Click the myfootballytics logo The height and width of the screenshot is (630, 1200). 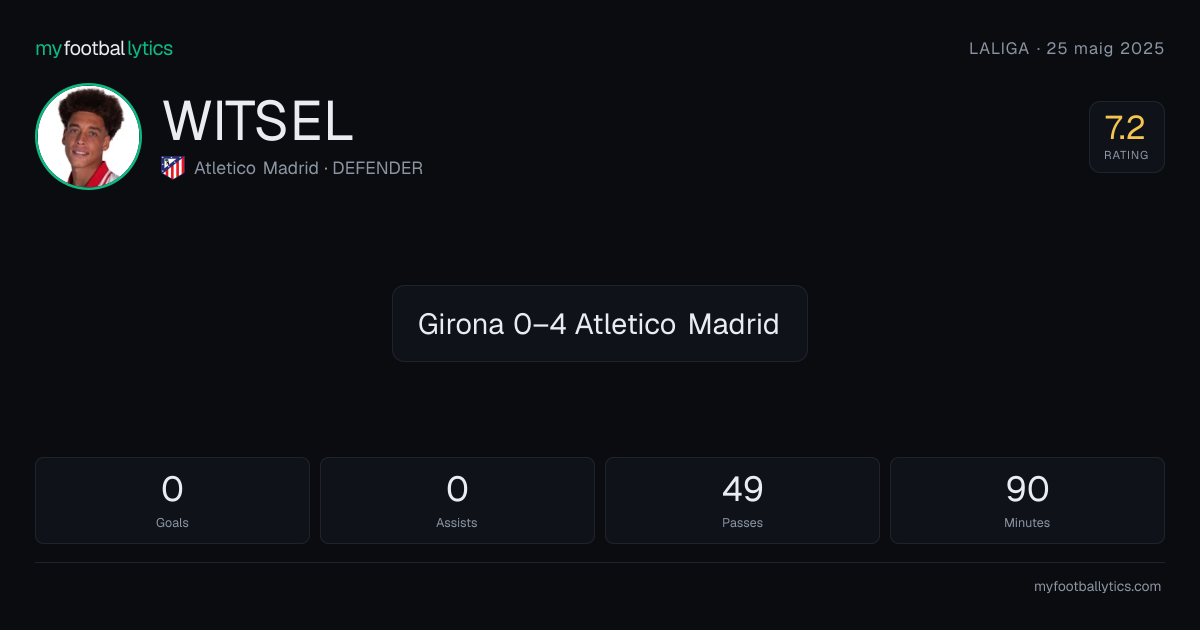104,48
